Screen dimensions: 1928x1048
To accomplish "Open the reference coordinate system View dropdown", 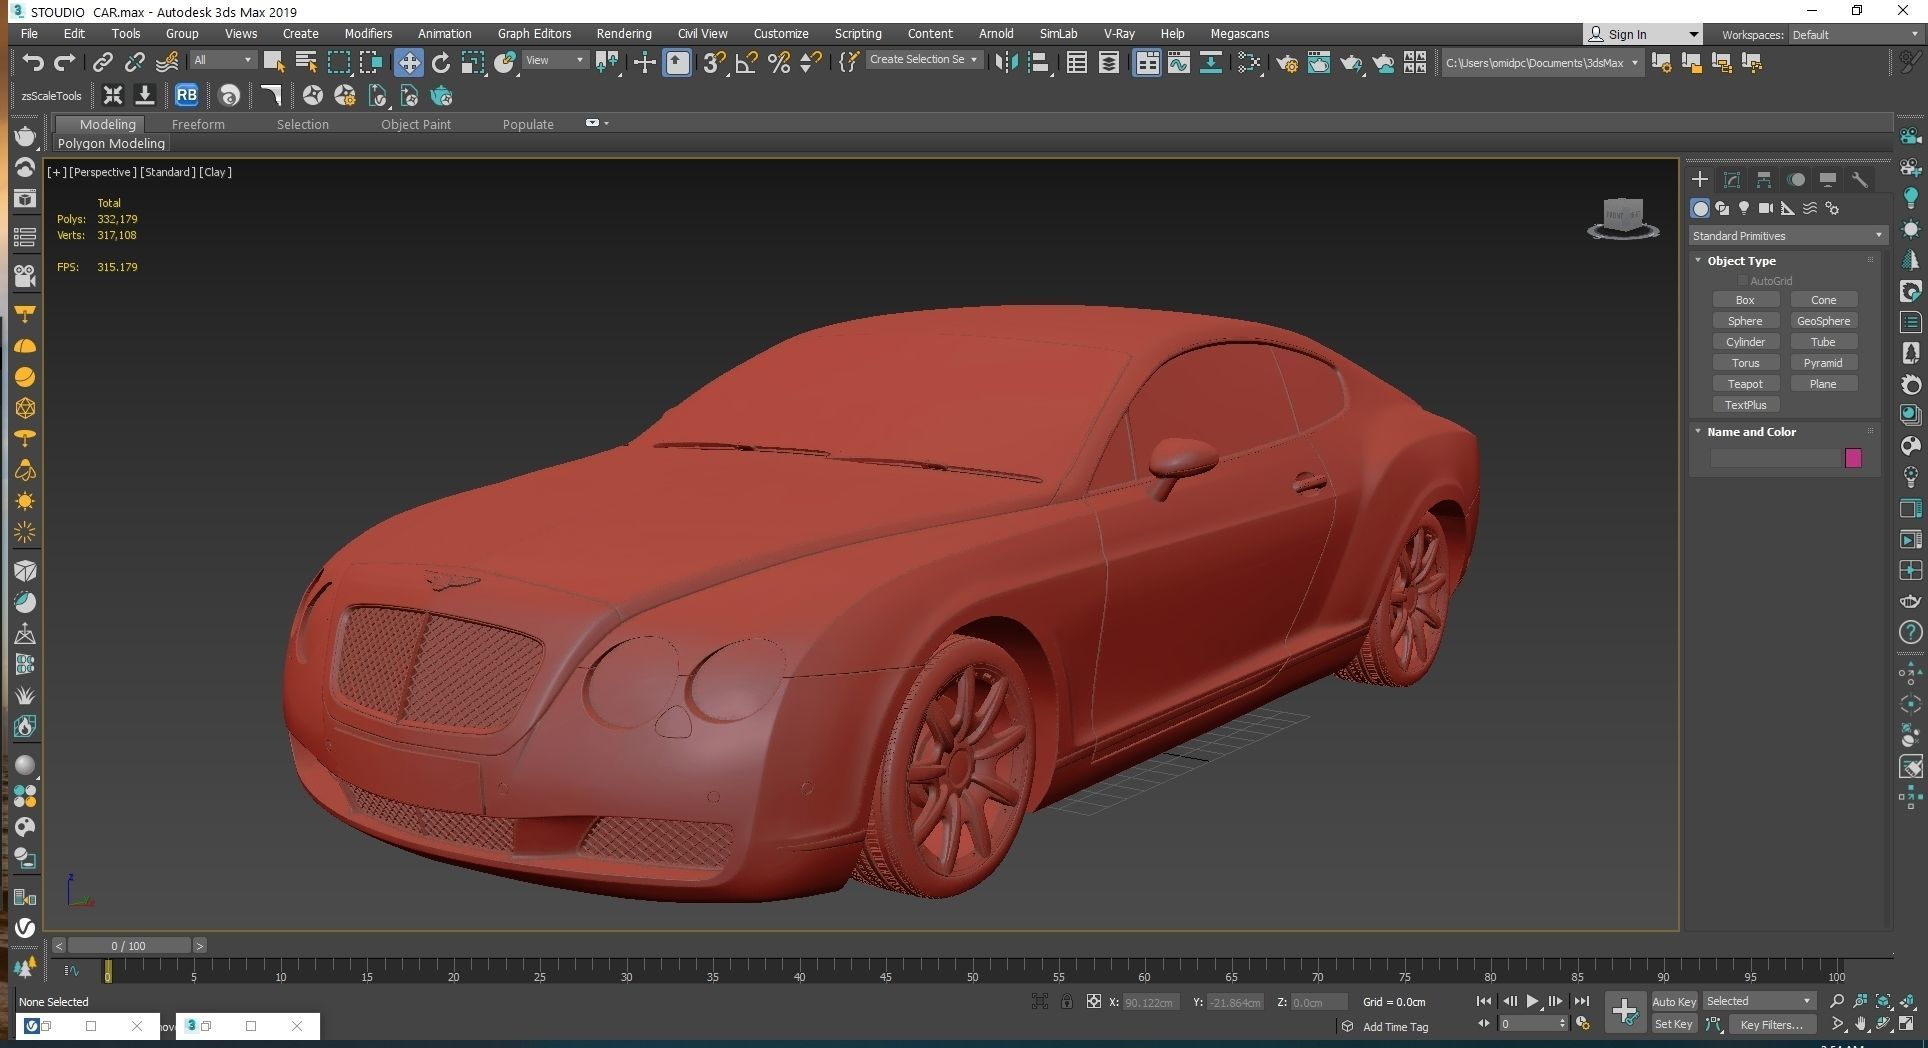I will pyautogui.click(x=555, y=60).
